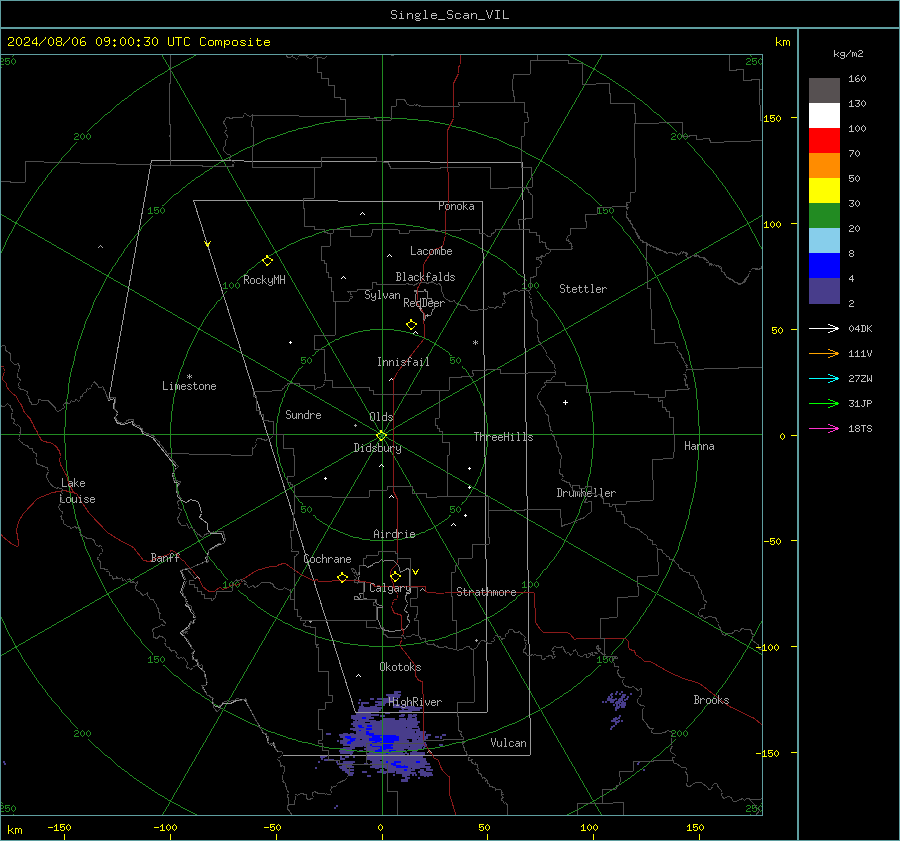Click the Single_Scan_VIL title
The image size is (900, 841).
coord(449,15)
